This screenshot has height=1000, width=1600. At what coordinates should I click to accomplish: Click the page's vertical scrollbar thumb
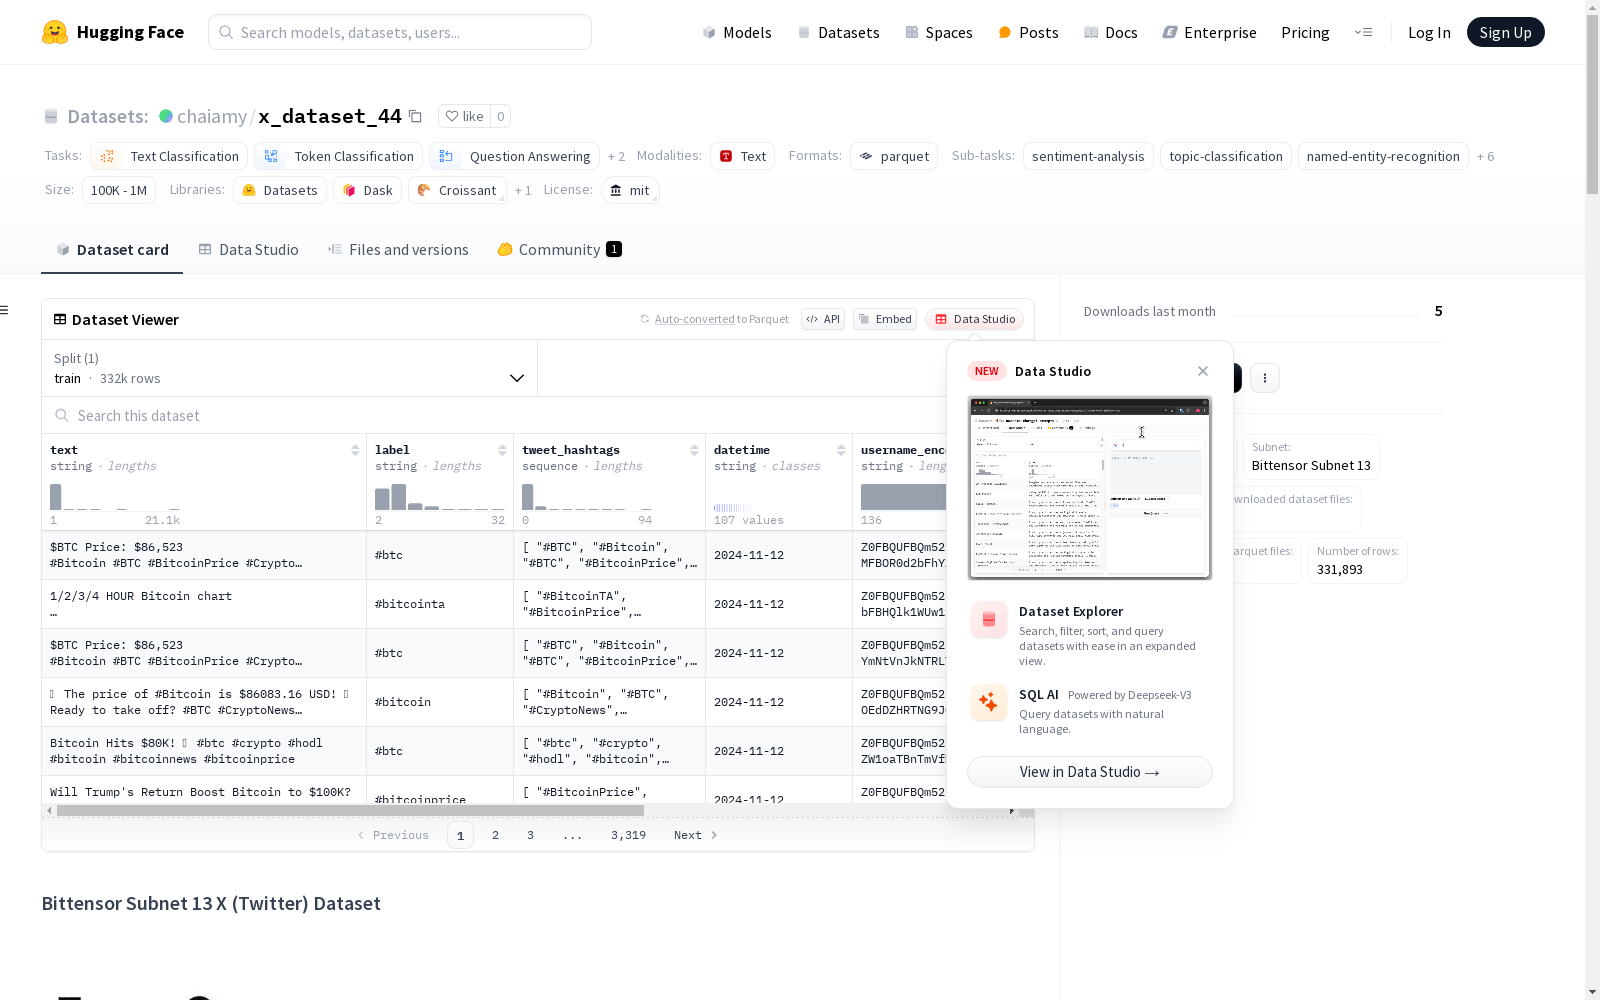(1592, 105)
